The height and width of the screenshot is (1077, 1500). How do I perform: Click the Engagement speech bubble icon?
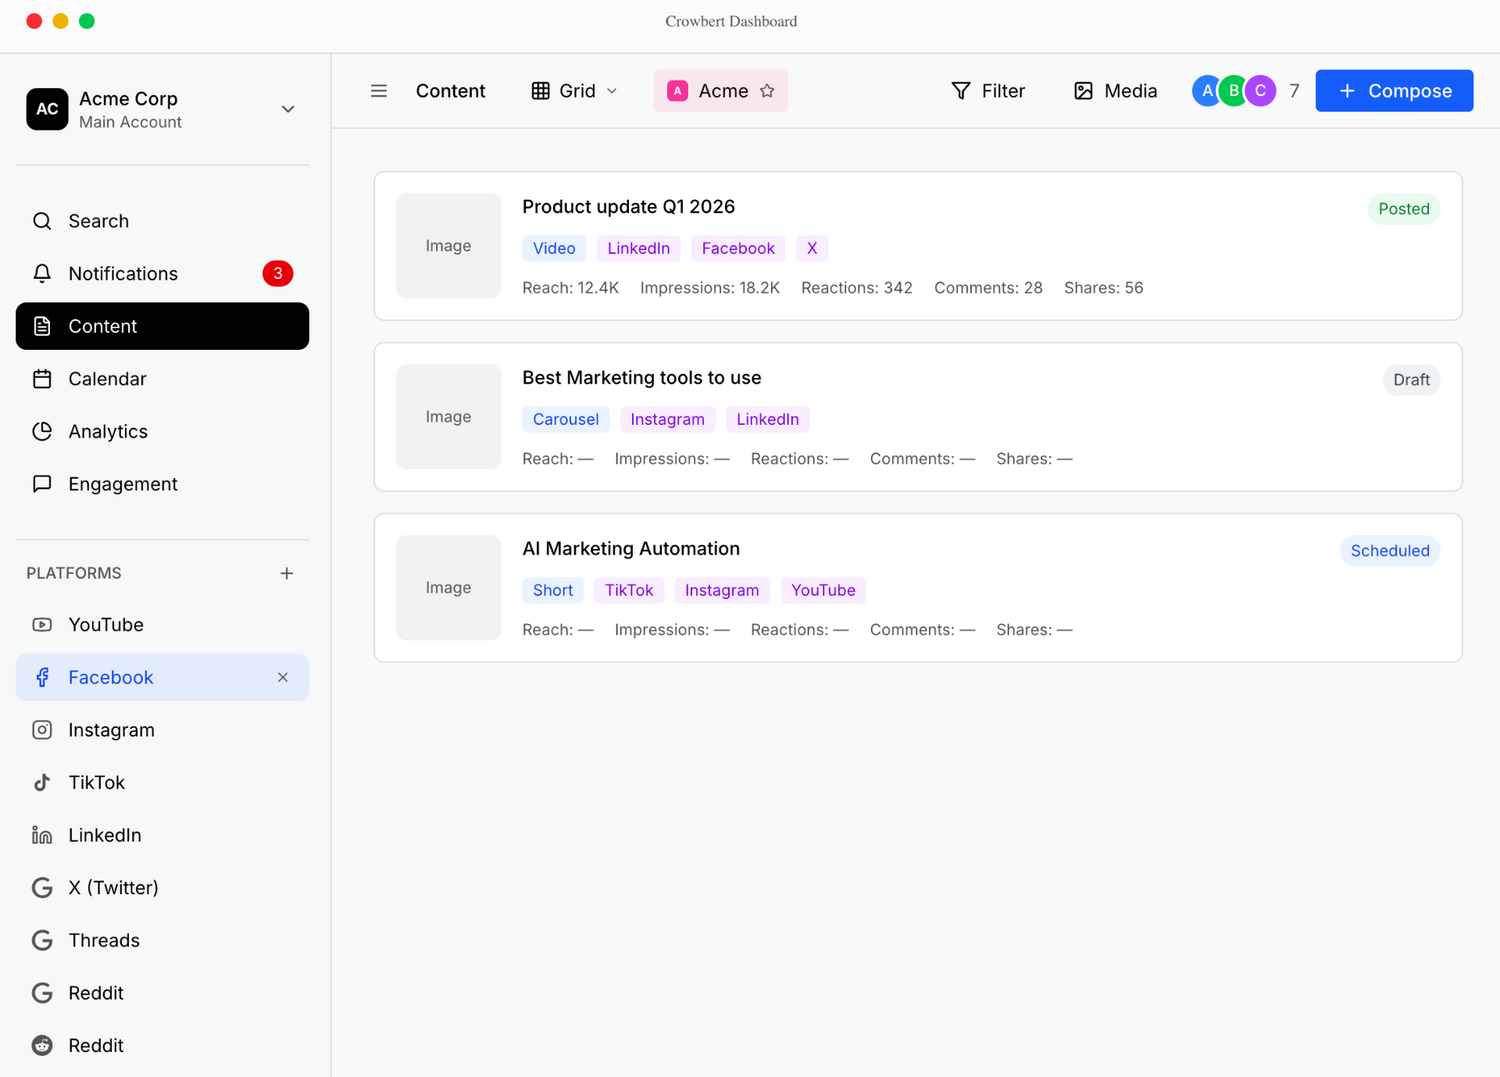[x=42, y=484]
